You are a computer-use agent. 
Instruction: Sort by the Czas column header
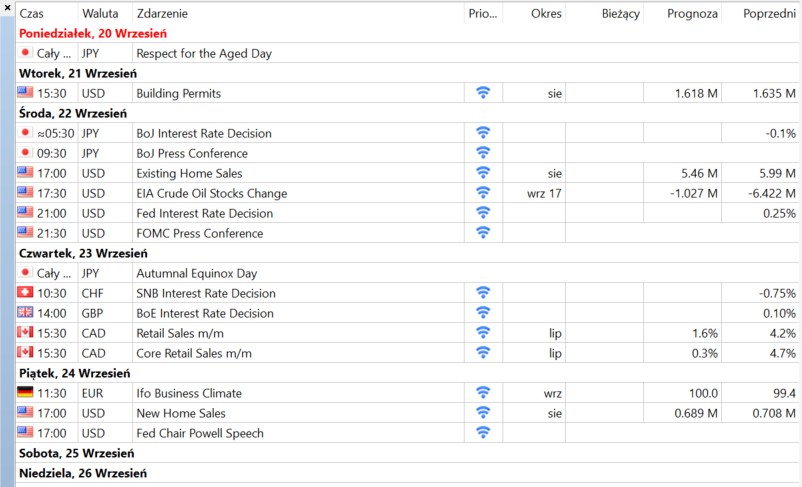pyautogui.click(x=31, y=14)
